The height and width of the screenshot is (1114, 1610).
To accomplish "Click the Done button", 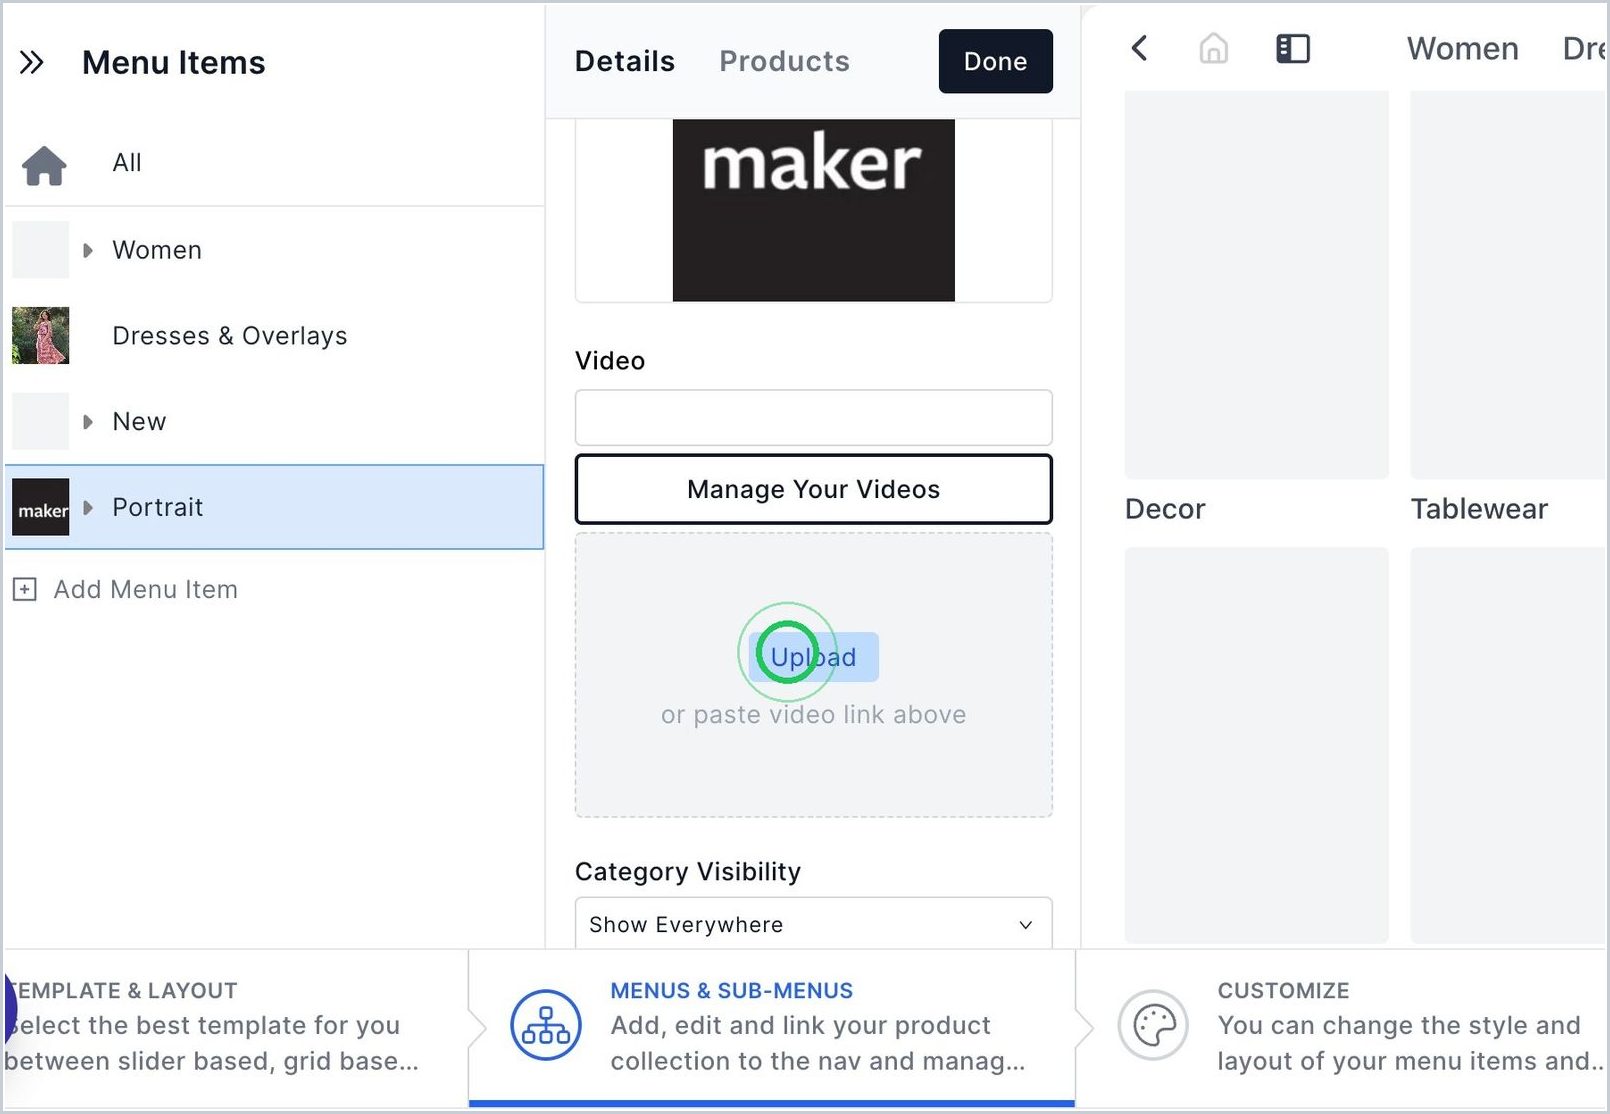I will 995,61.
